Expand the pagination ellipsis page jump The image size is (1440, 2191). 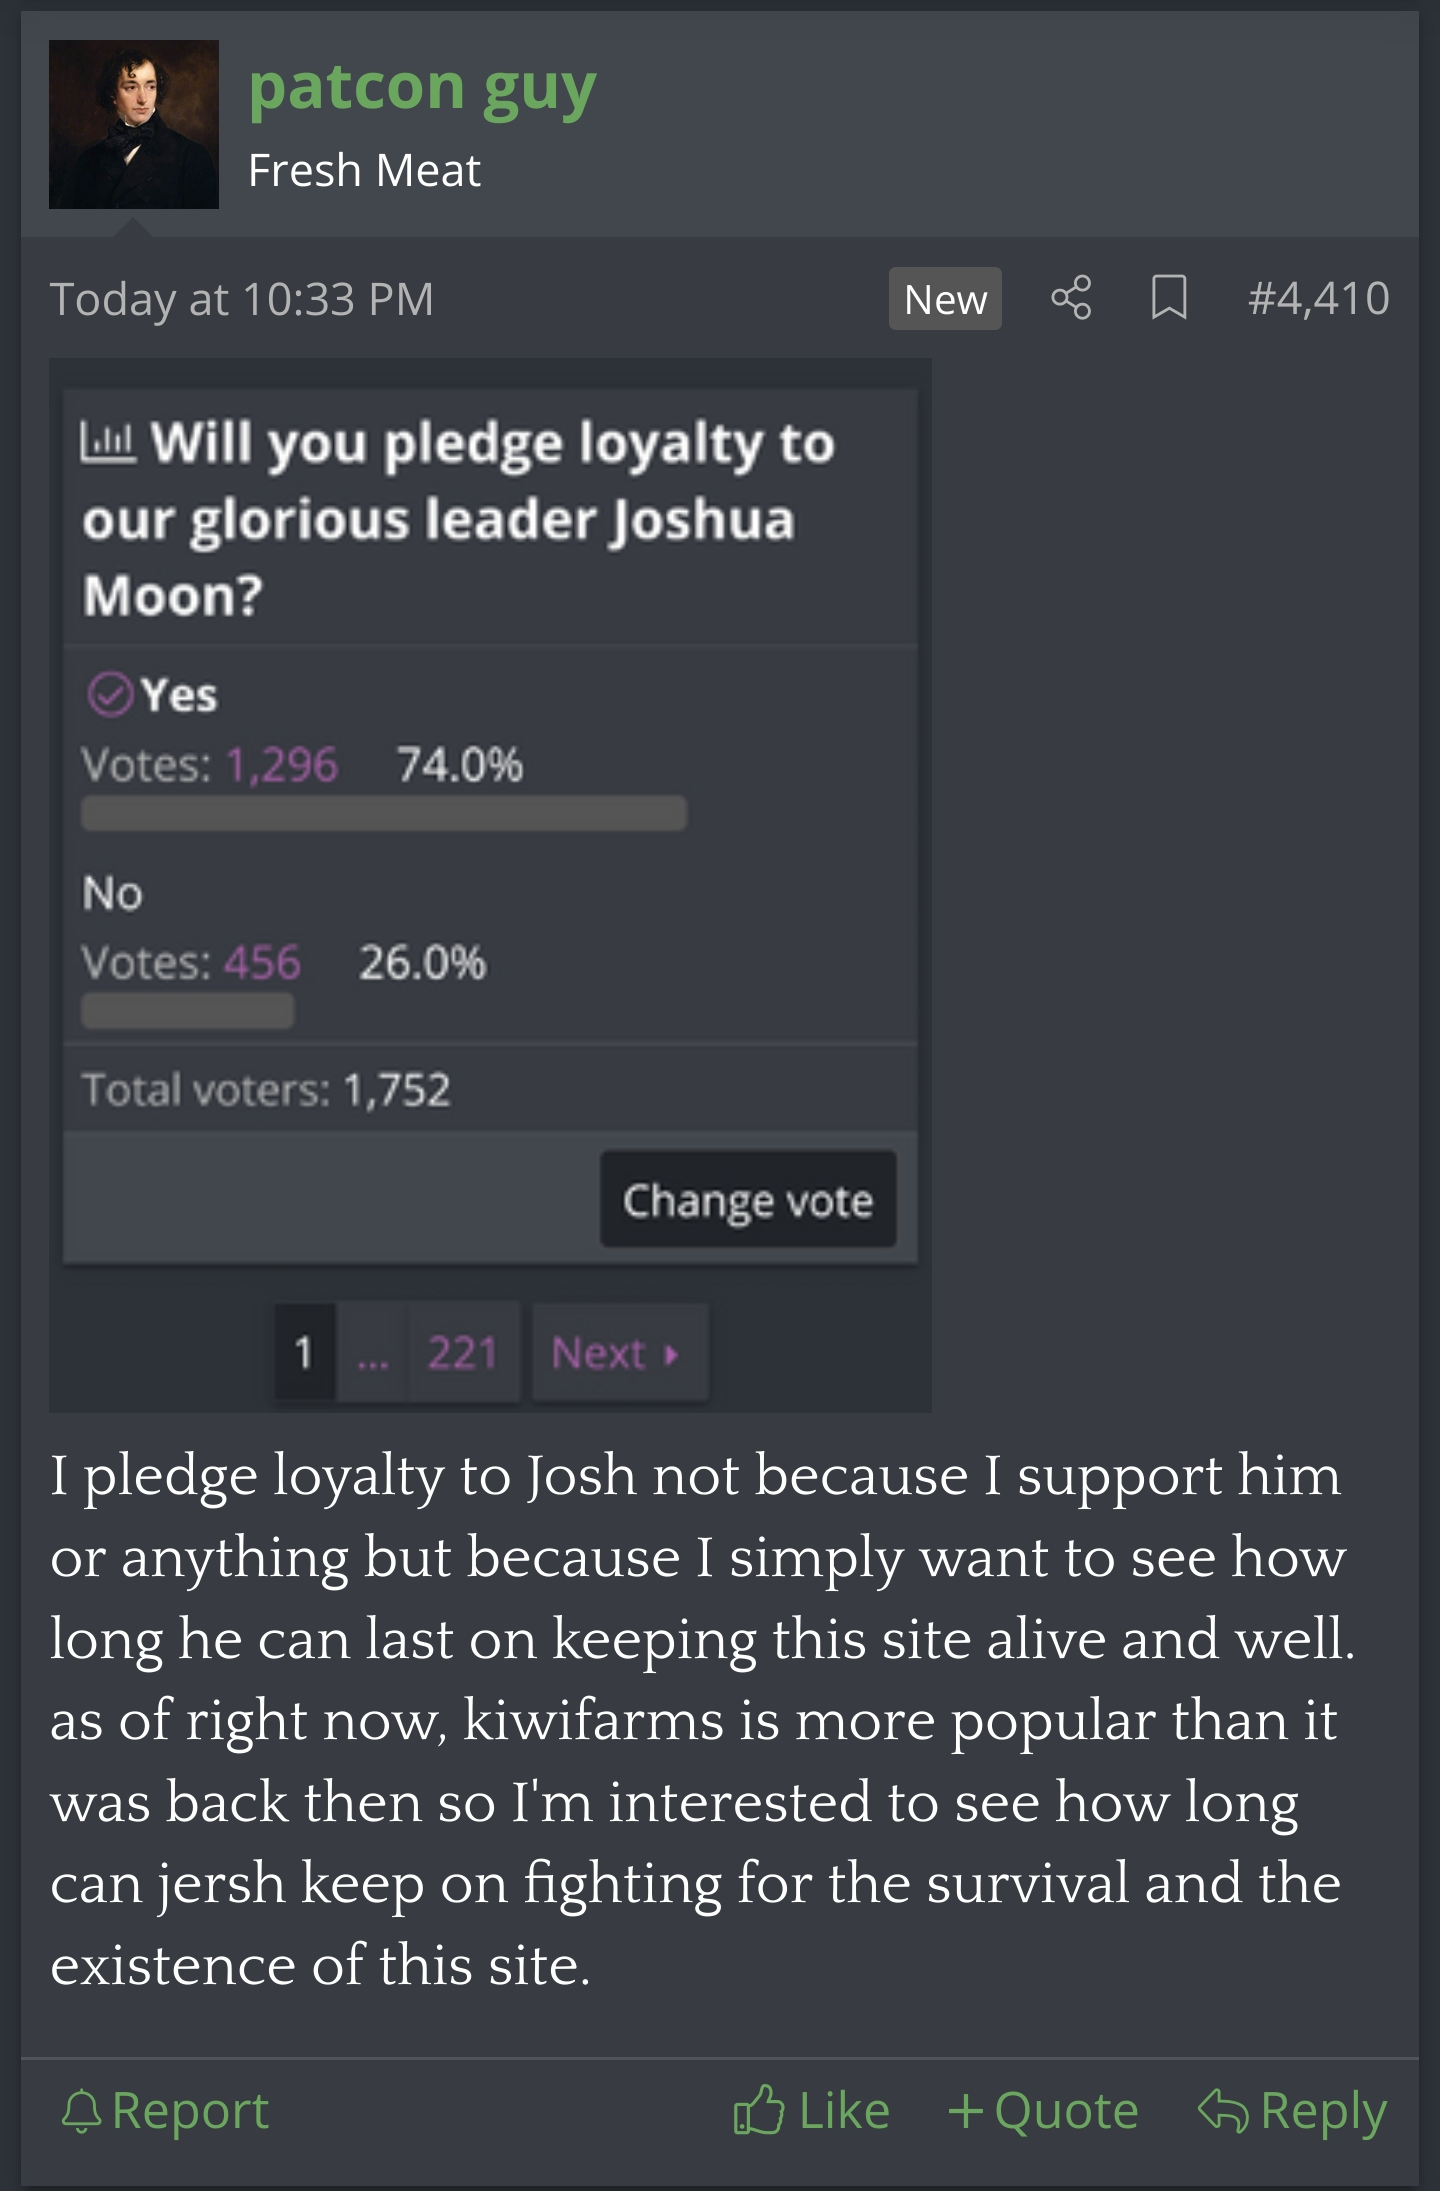tap(372, 1355)
